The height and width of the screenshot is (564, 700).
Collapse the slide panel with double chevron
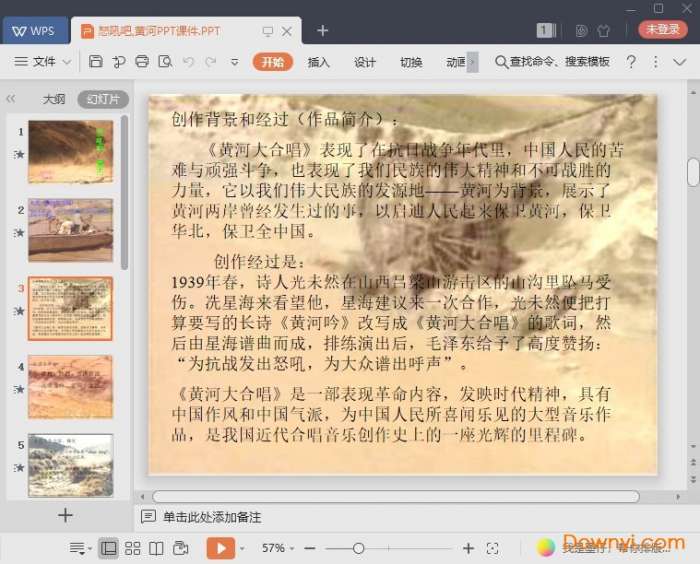coord(11,99)
